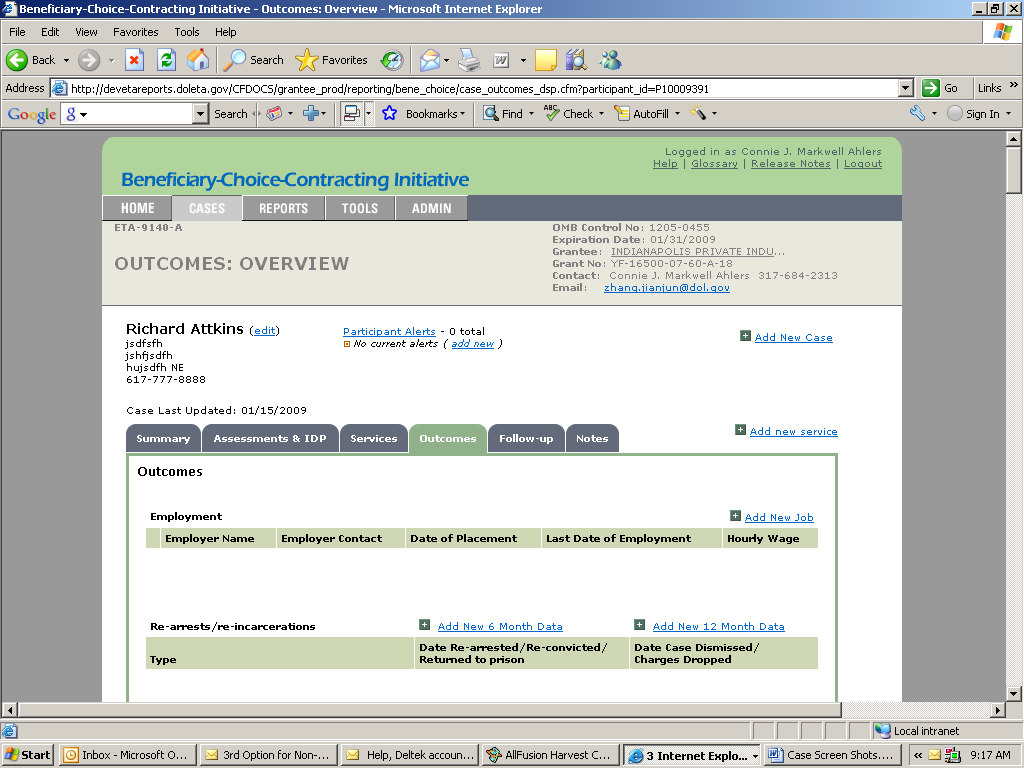
Task: Stop page loading with red X icon
Action: click(135, 60)
